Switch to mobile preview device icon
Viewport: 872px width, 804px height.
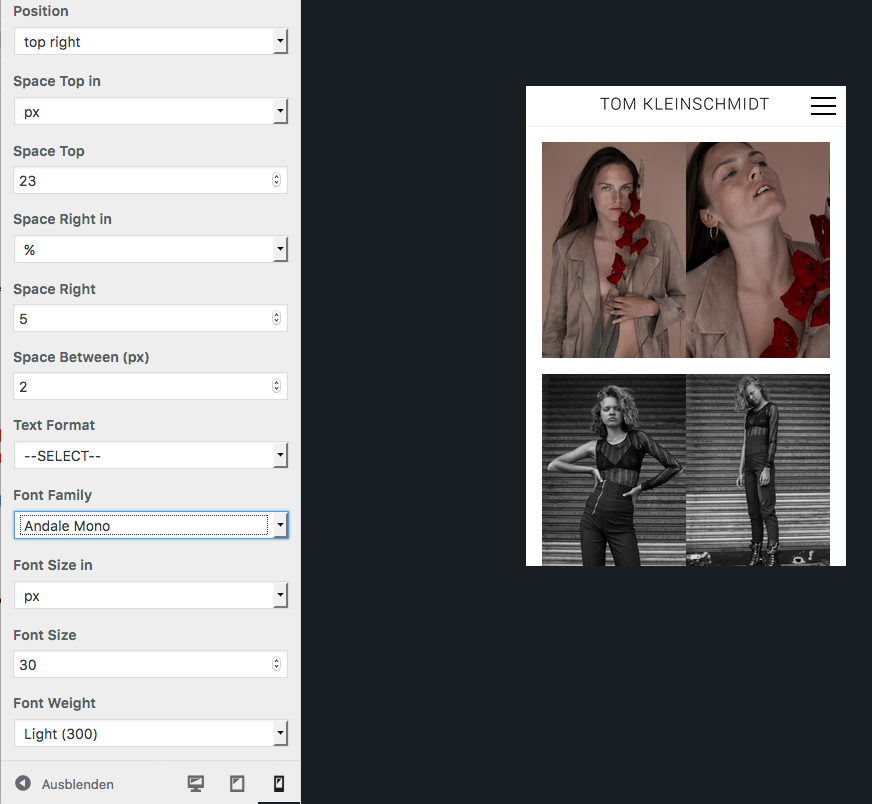pos(278,784)
